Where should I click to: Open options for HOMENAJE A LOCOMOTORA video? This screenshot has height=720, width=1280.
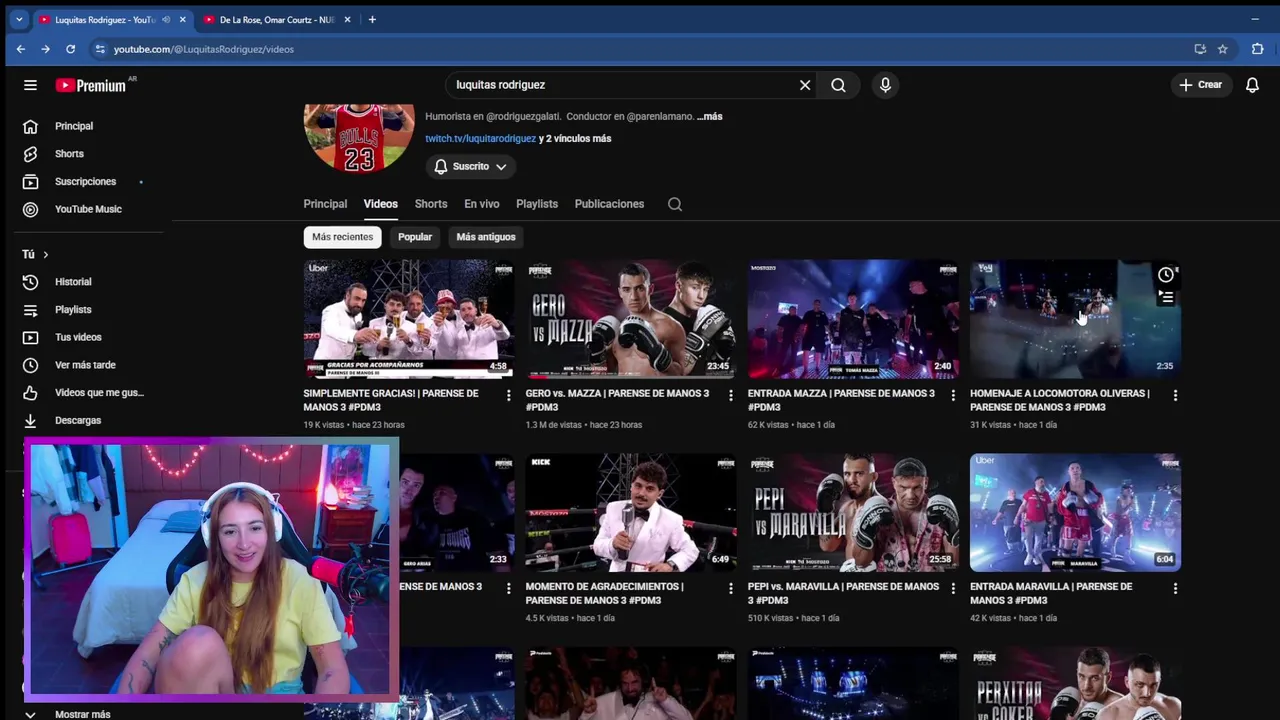tap(1175, 396)
